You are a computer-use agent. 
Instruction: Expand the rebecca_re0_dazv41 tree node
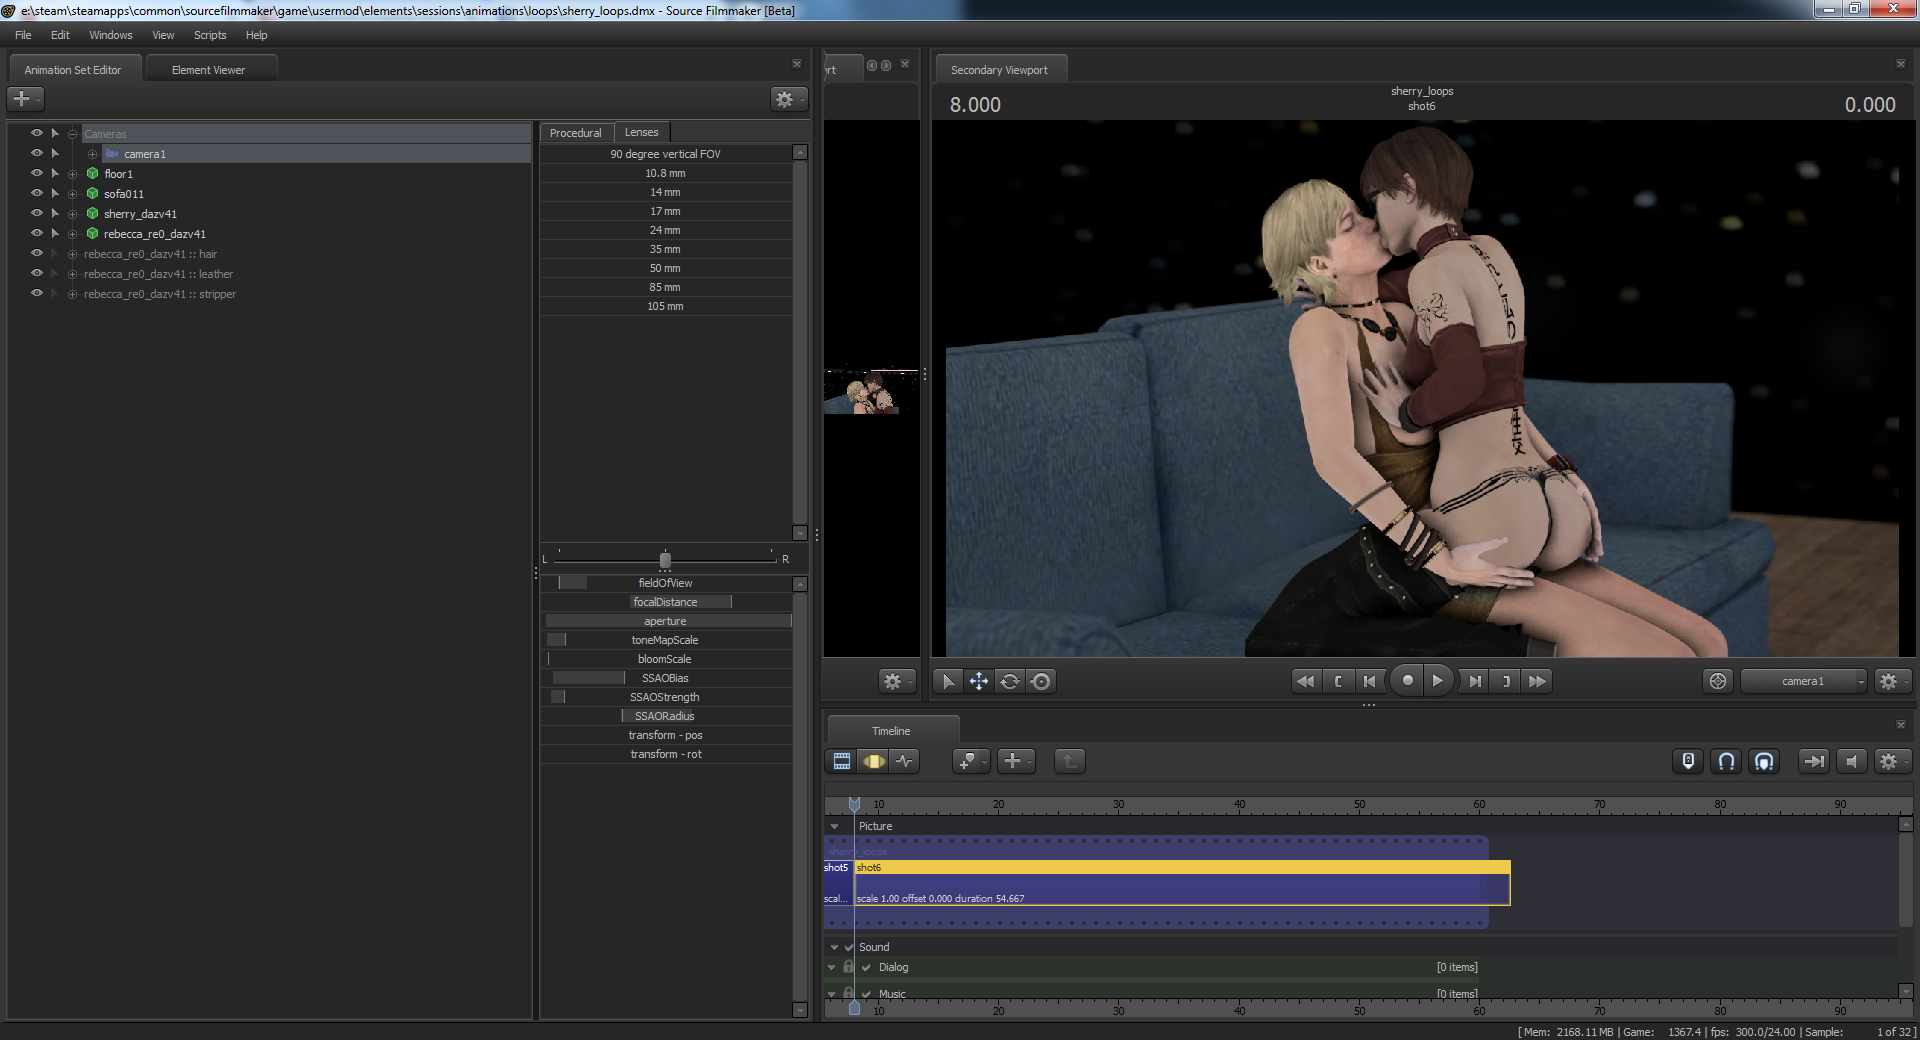coord(72,234)
